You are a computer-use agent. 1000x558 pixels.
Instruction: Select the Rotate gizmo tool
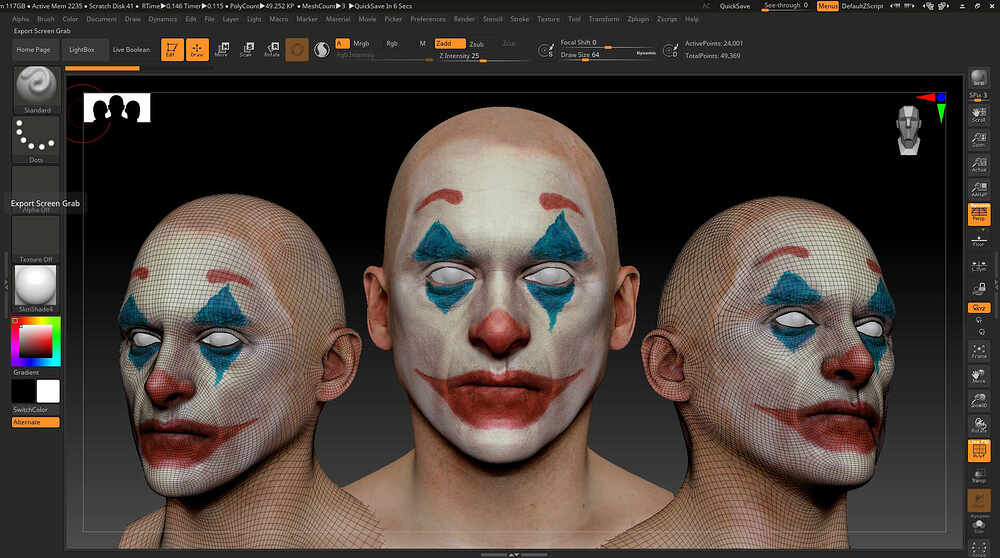[272, 49]
